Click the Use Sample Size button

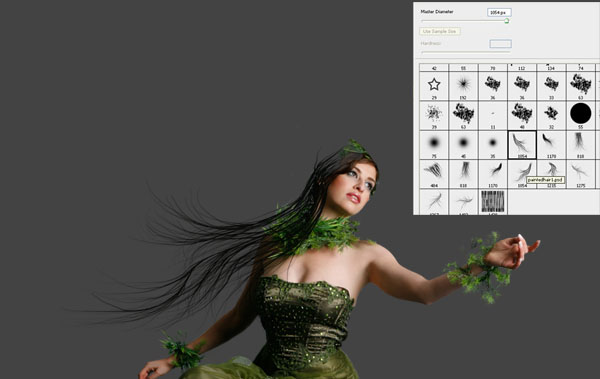(440, 31)
